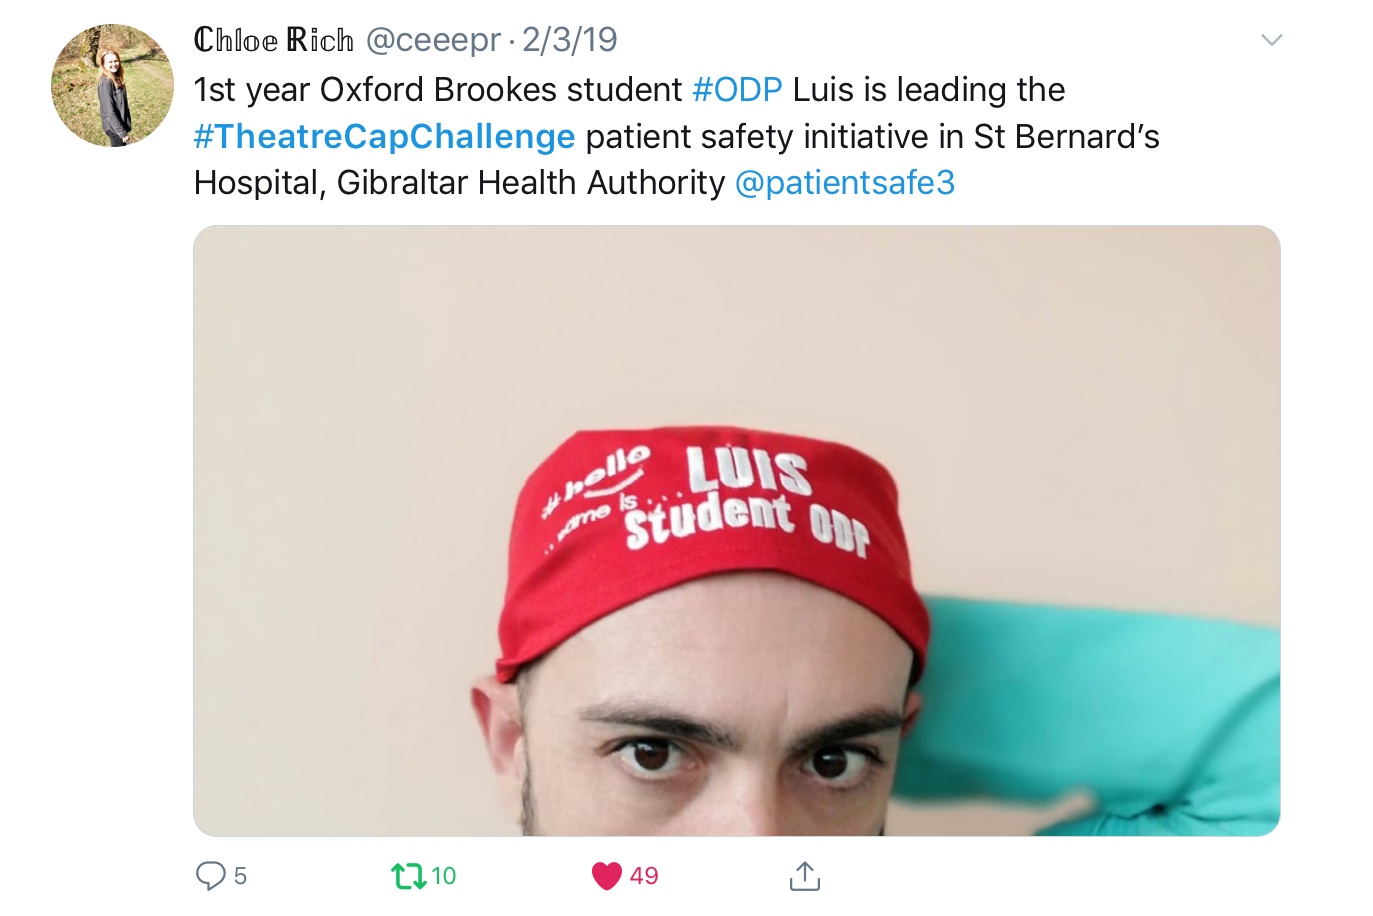Click the reply count 5
This screenshot has width=1373, height=916.
tap(240, 876)
